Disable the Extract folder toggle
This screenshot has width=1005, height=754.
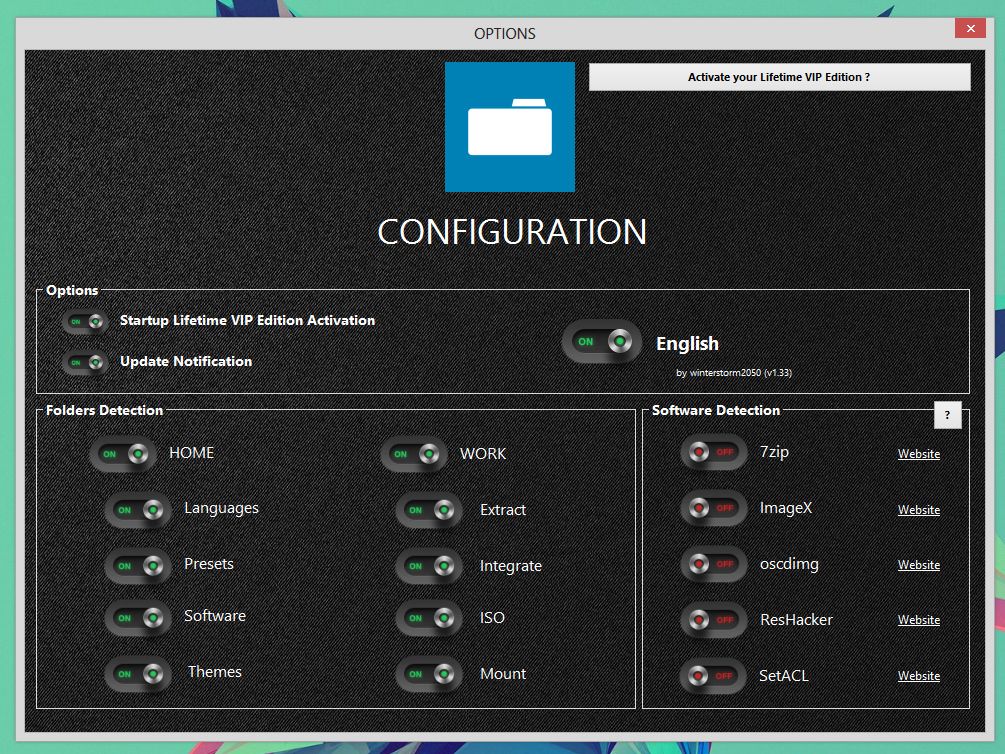(429, 510)
